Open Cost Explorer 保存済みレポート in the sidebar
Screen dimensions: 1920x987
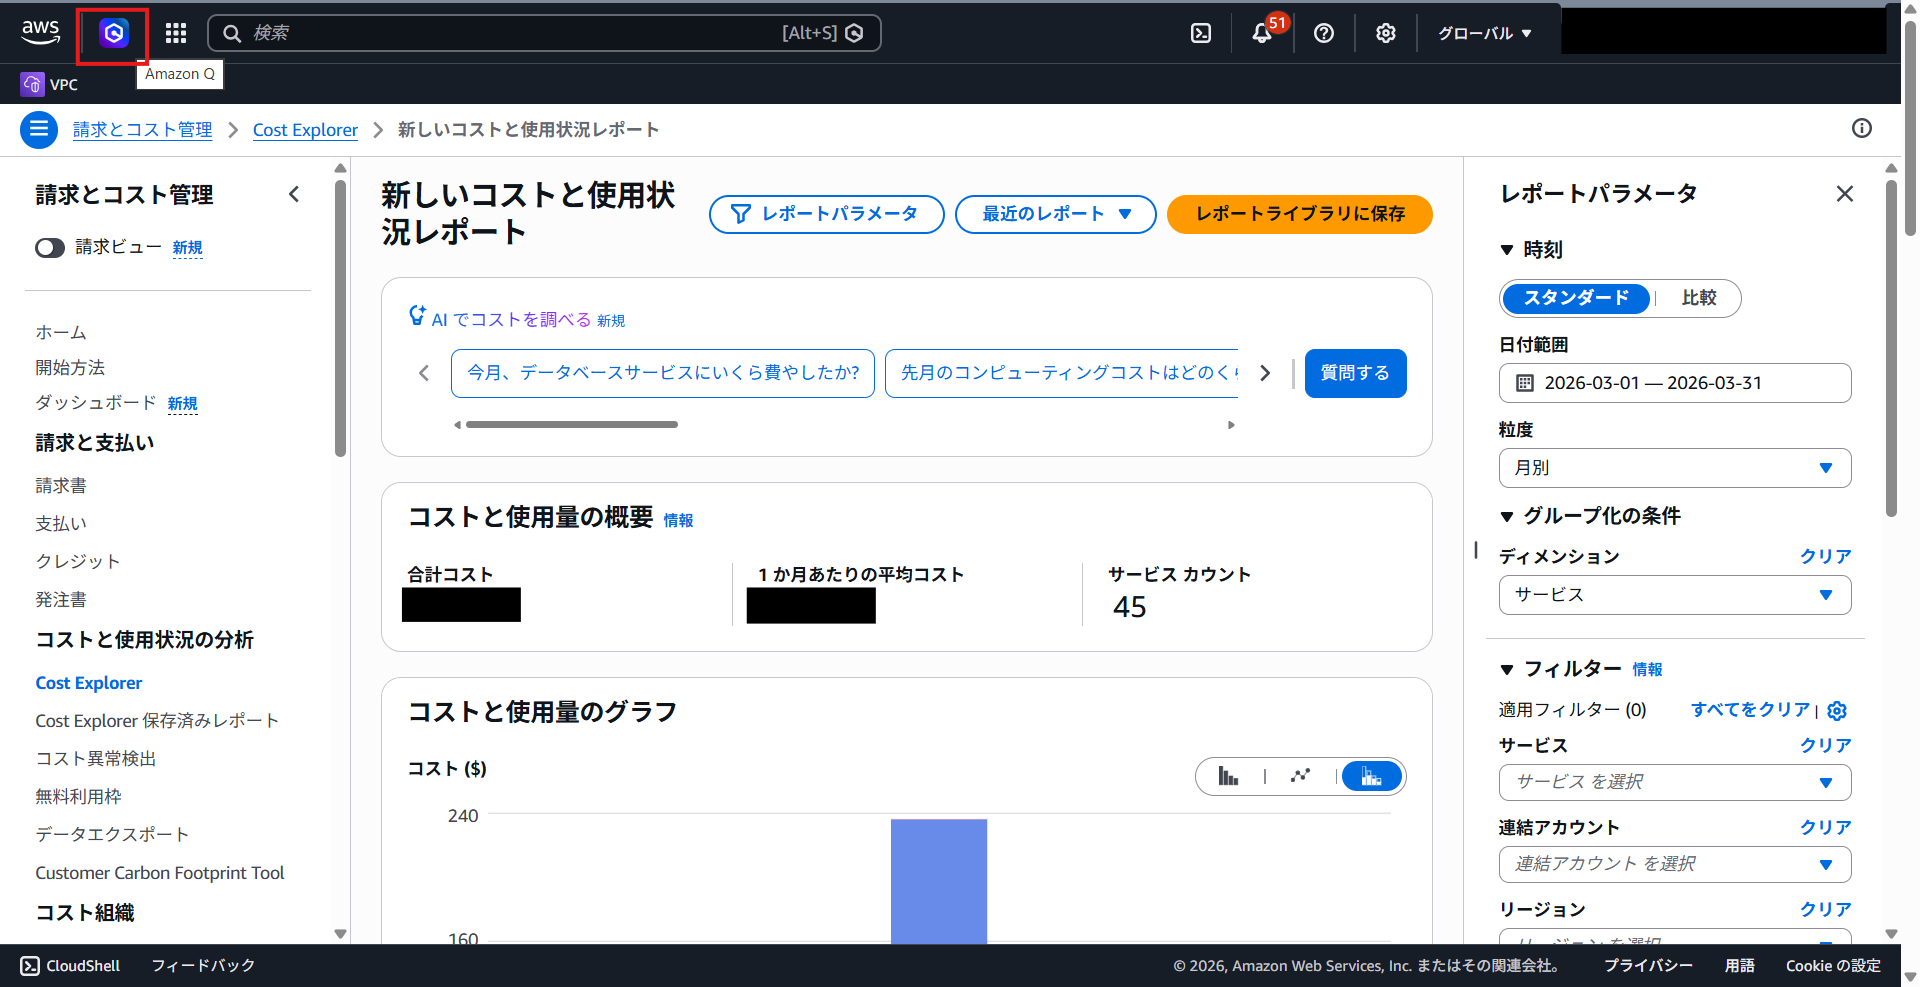tap(157, 719)
